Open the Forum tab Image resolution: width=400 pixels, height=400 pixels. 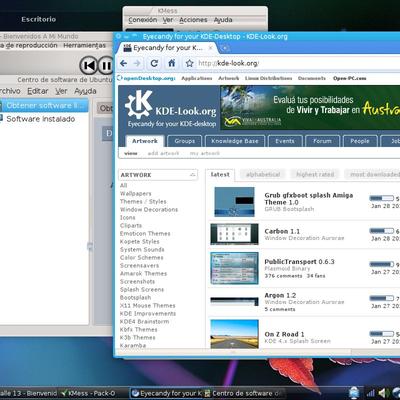[x=322, y=141]
